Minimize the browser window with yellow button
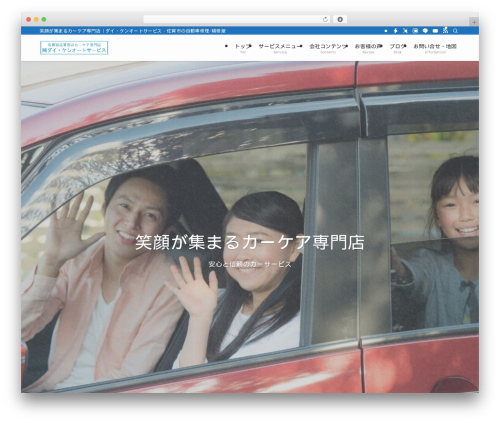 click(36, 20)
